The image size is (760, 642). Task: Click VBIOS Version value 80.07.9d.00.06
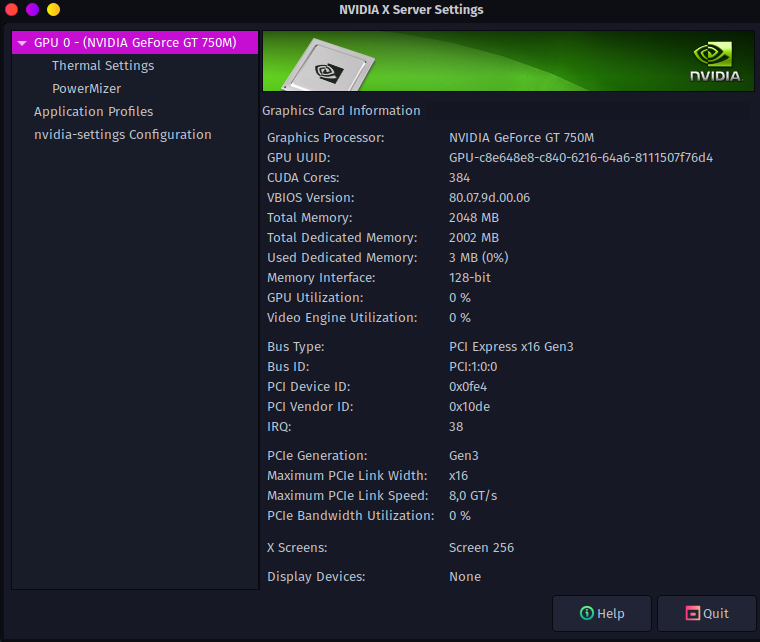pyautogui.click(x=489, y=198)
